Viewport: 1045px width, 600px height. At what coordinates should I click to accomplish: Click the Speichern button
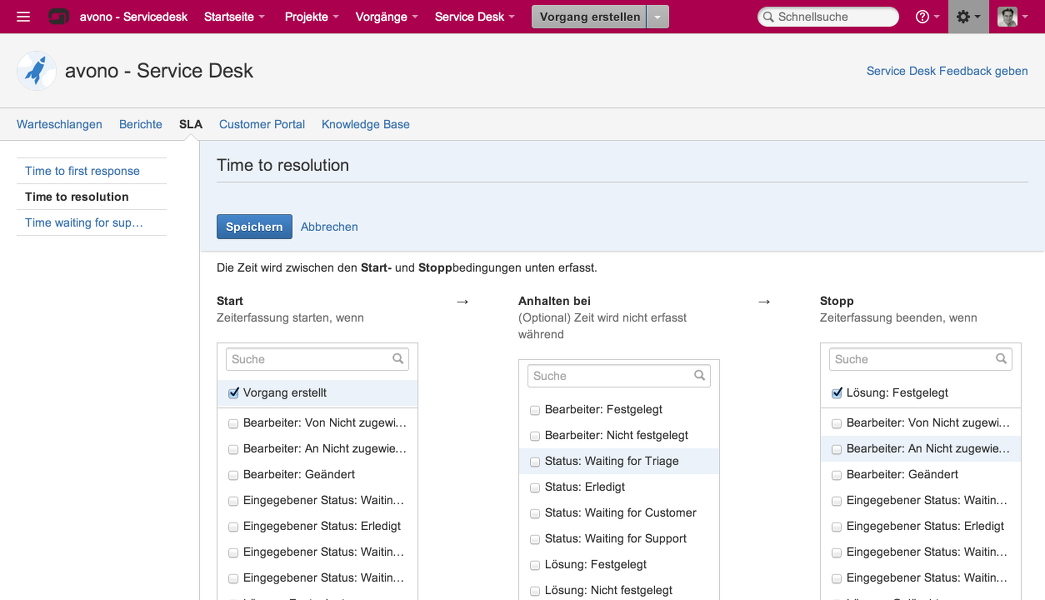[254, 227]
